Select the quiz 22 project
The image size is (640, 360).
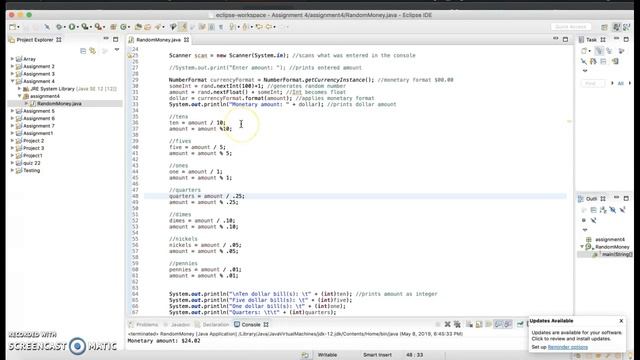point(31,163)
